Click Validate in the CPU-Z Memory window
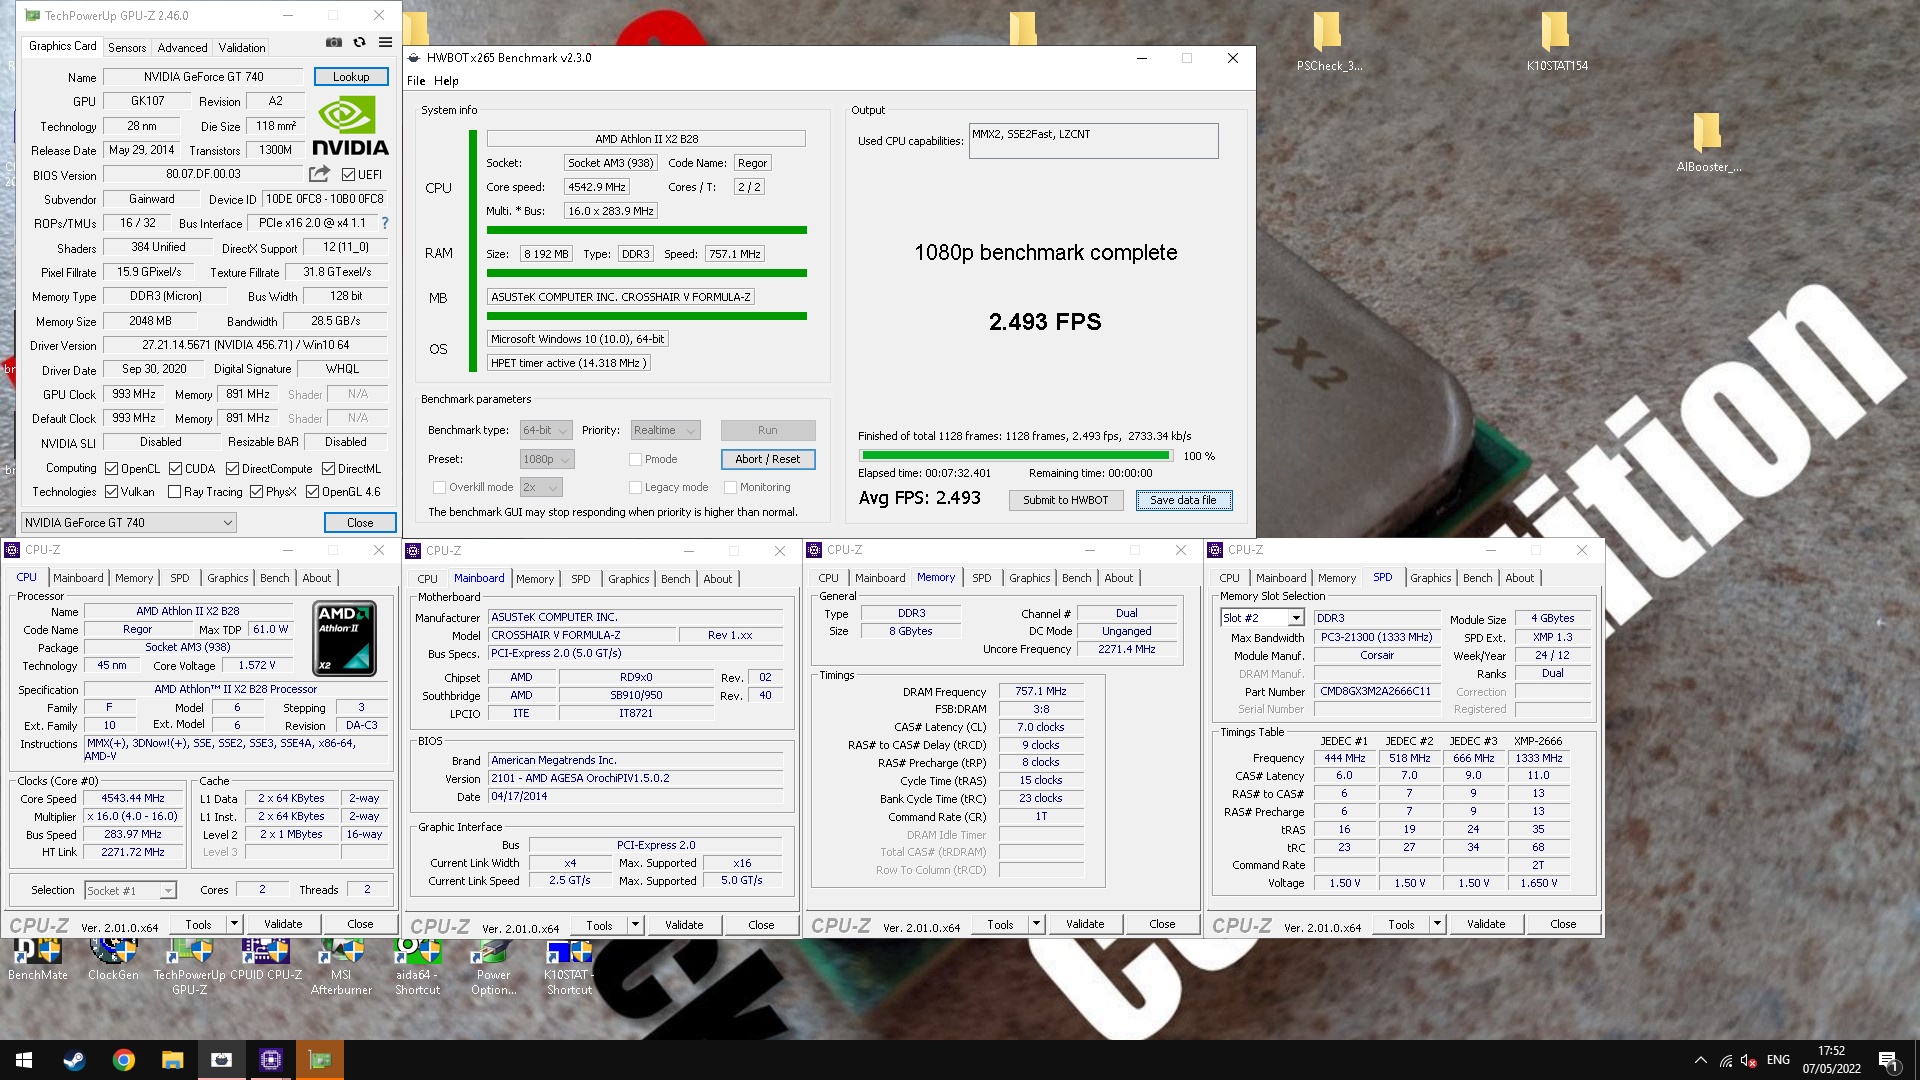The width and height of the screenshot is (1920, 1080). click(x=1084, y=925)
